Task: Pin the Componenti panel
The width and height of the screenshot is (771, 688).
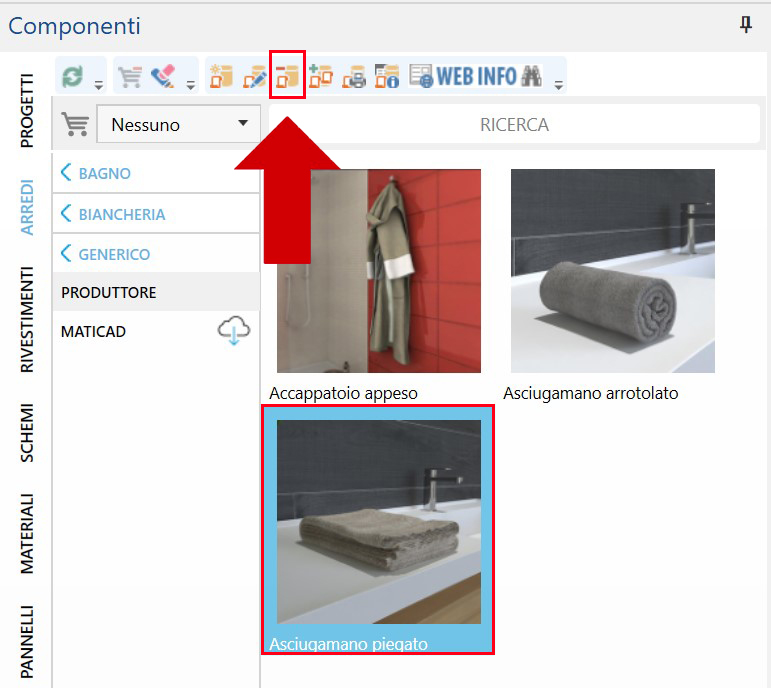Action: point(746,24)
